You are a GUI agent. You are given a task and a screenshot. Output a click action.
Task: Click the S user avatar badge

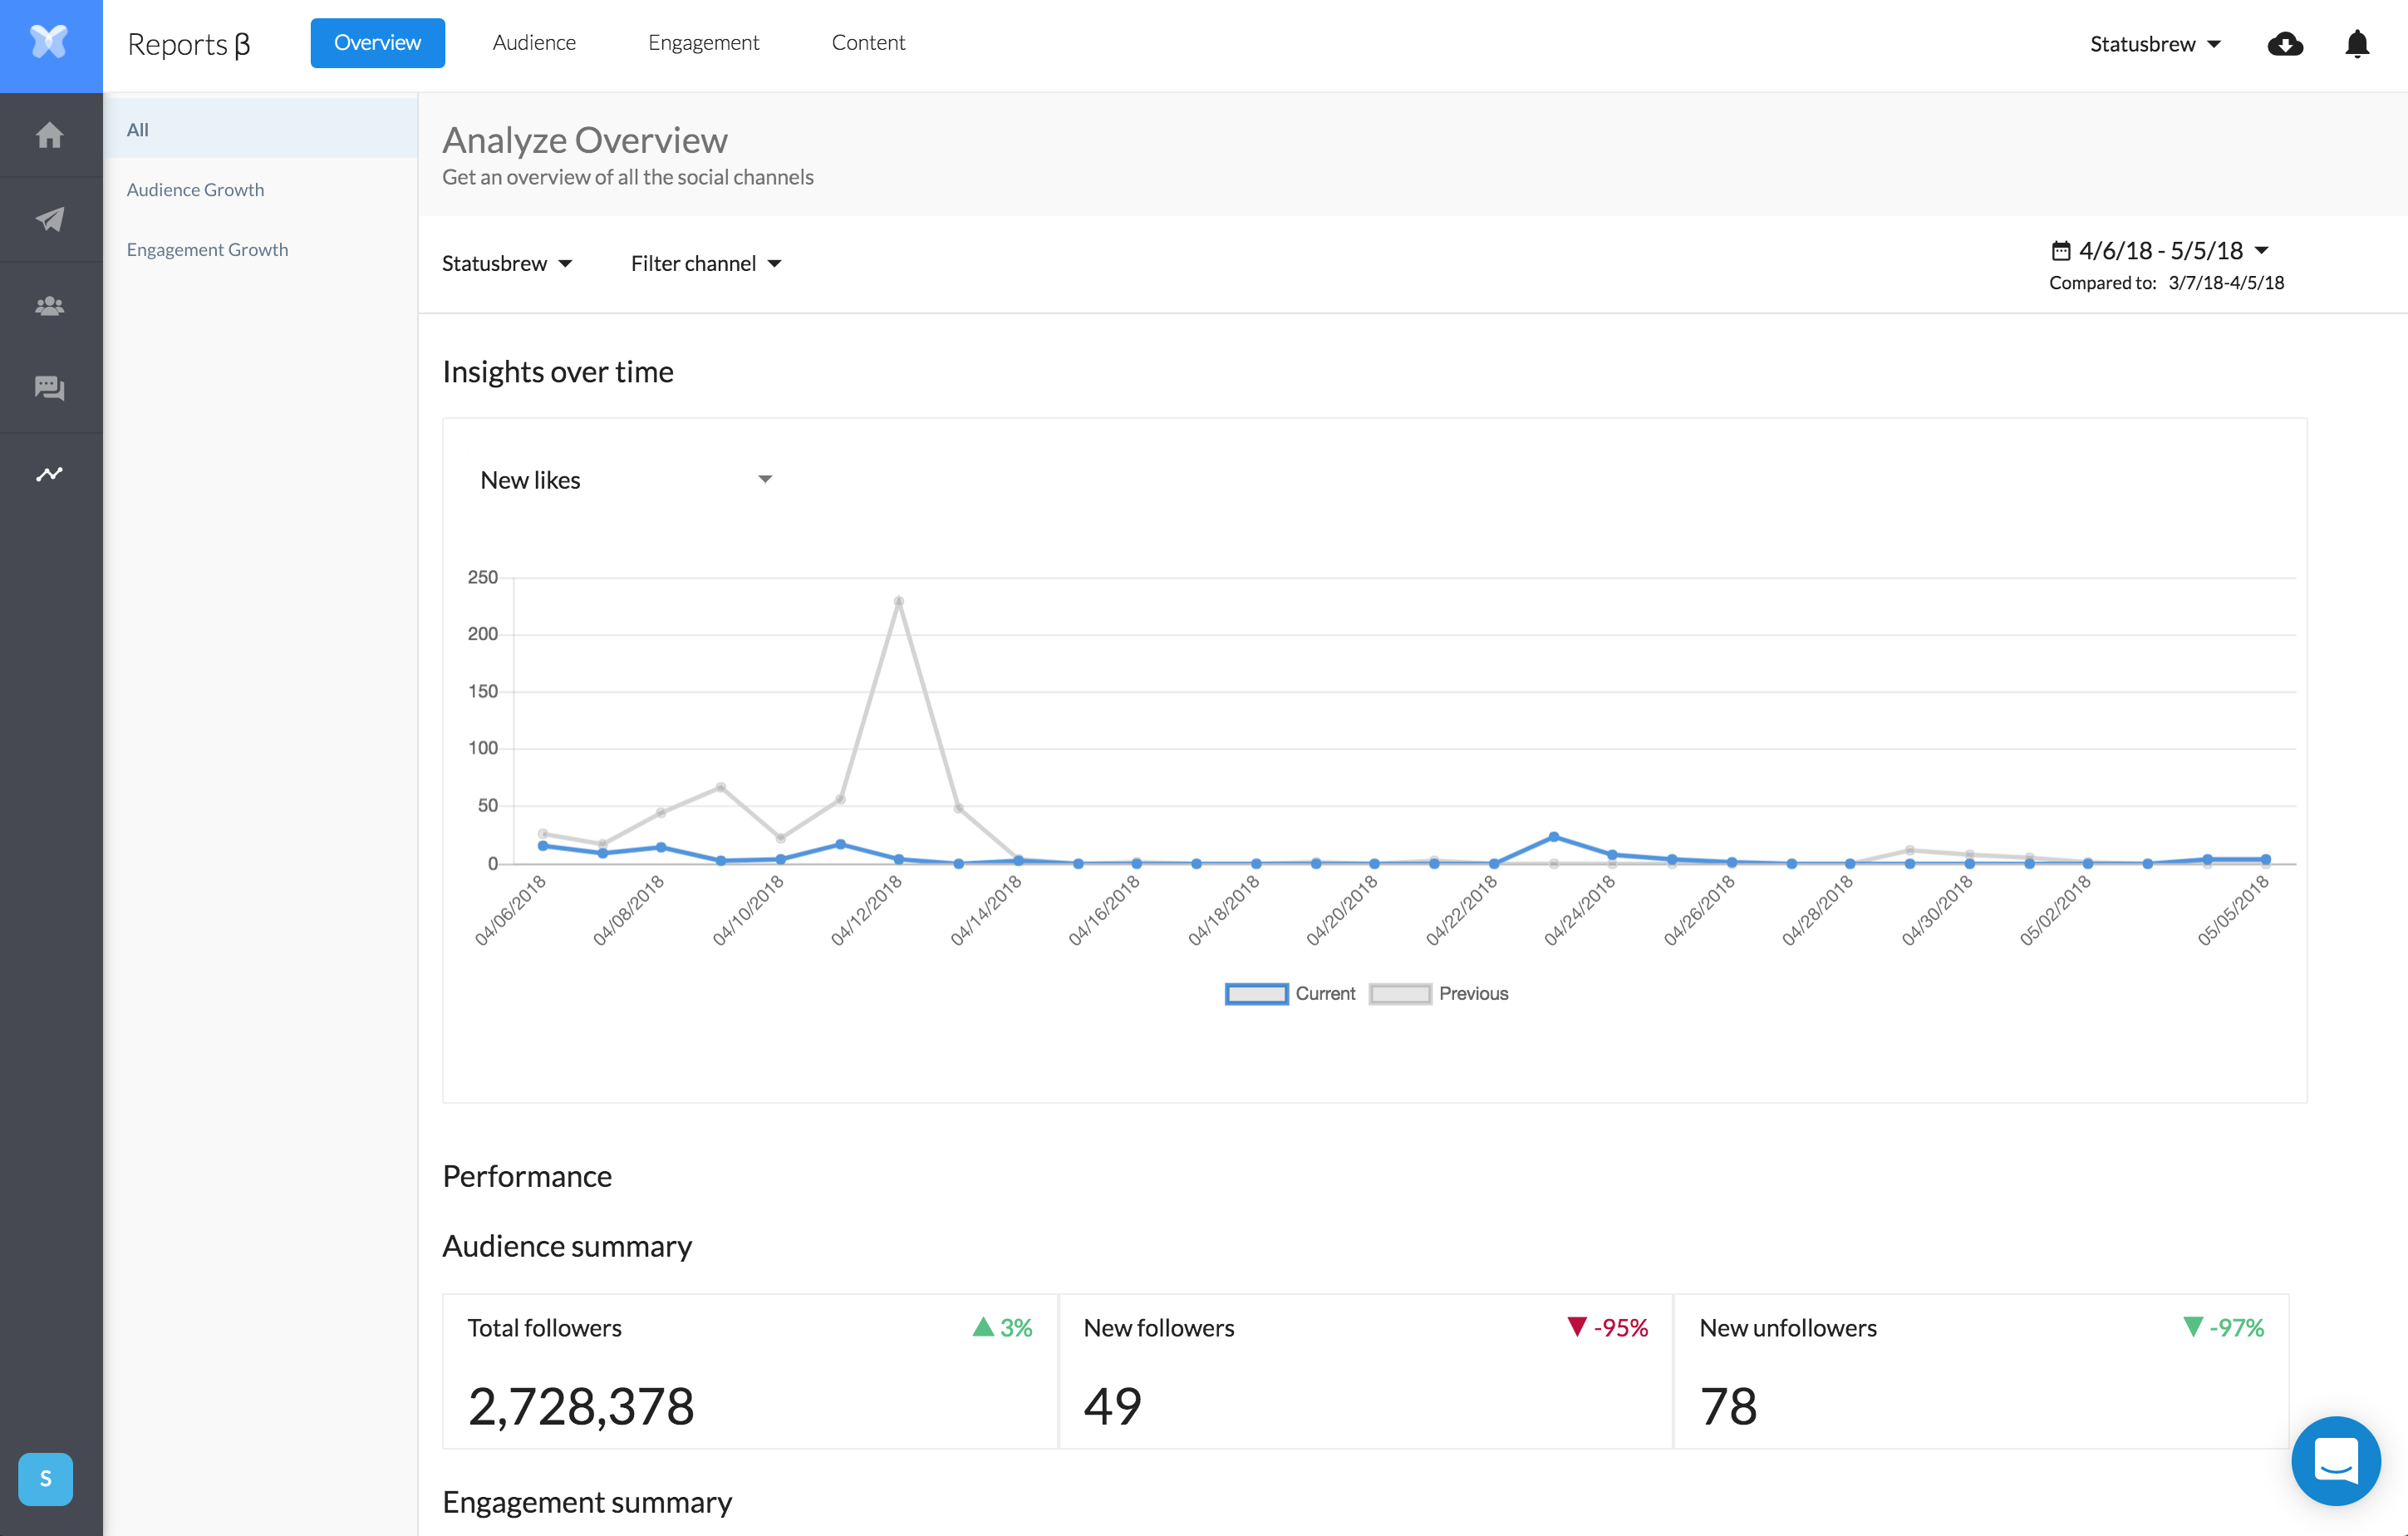[46, 1478]
